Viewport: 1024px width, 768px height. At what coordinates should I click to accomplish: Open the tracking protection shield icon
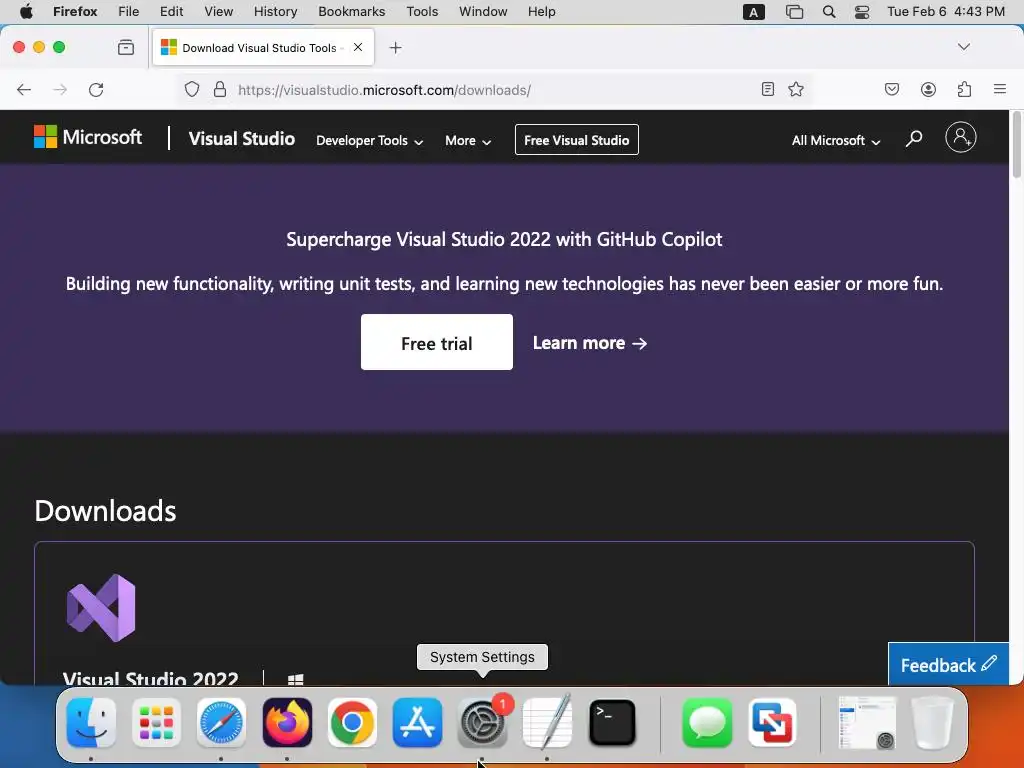click(191, 89)
